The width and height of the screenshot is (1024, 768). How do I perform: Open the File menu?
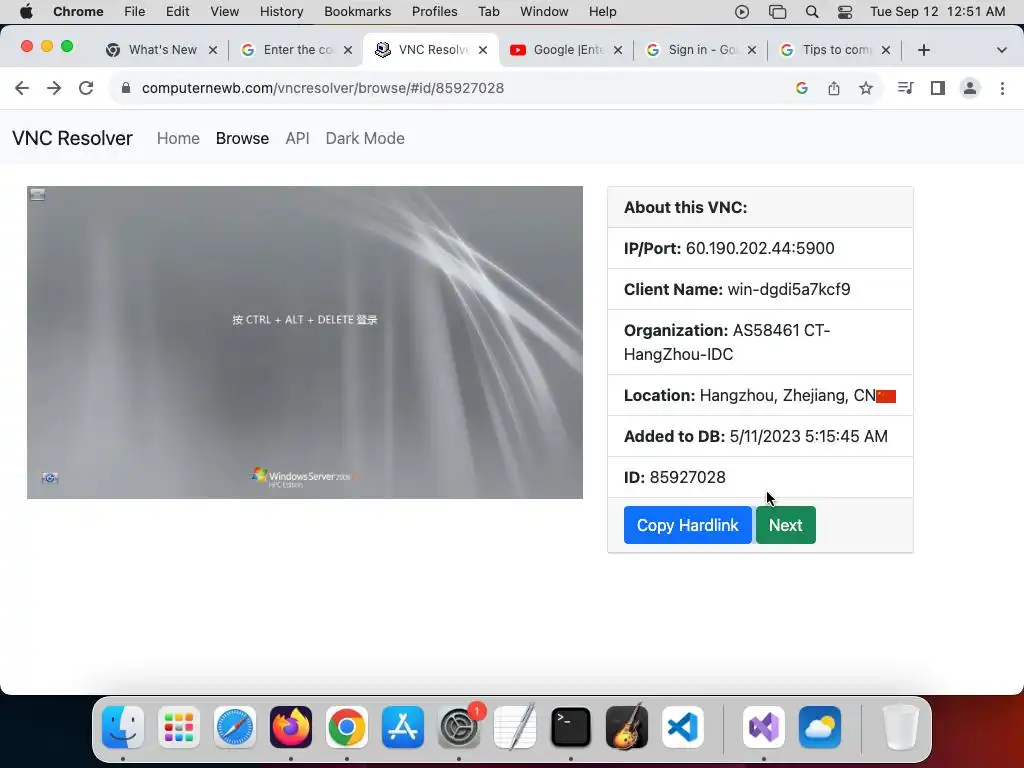coord(135,12)
